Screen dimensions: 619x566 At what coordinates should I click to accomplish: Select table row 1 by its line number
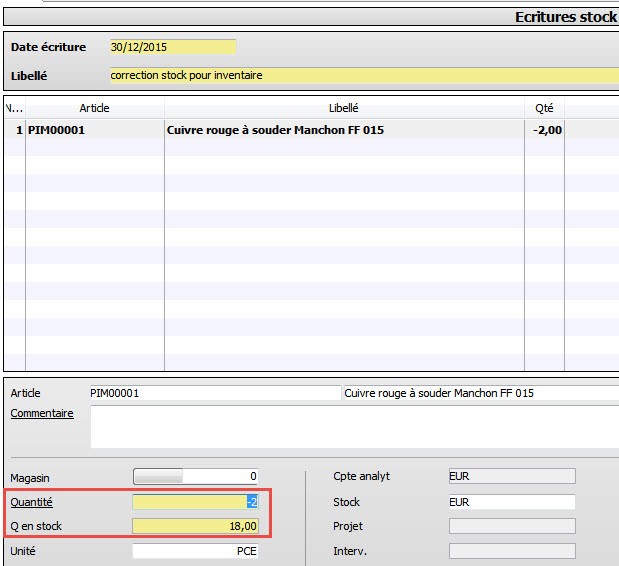pyautogui.click(x=15, y=130)
